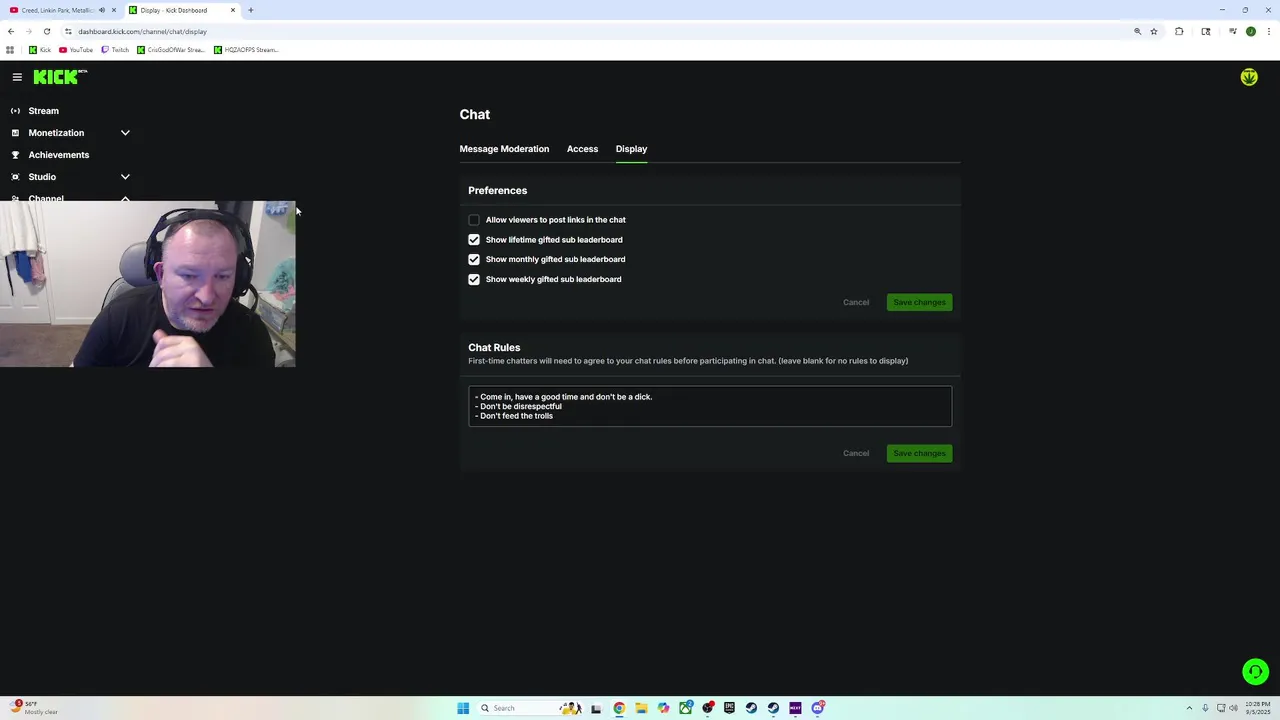Viewport: 1280px width, 720px height.
Task: Open the weather widget in taskbar
Action: (x=33, y=707)
